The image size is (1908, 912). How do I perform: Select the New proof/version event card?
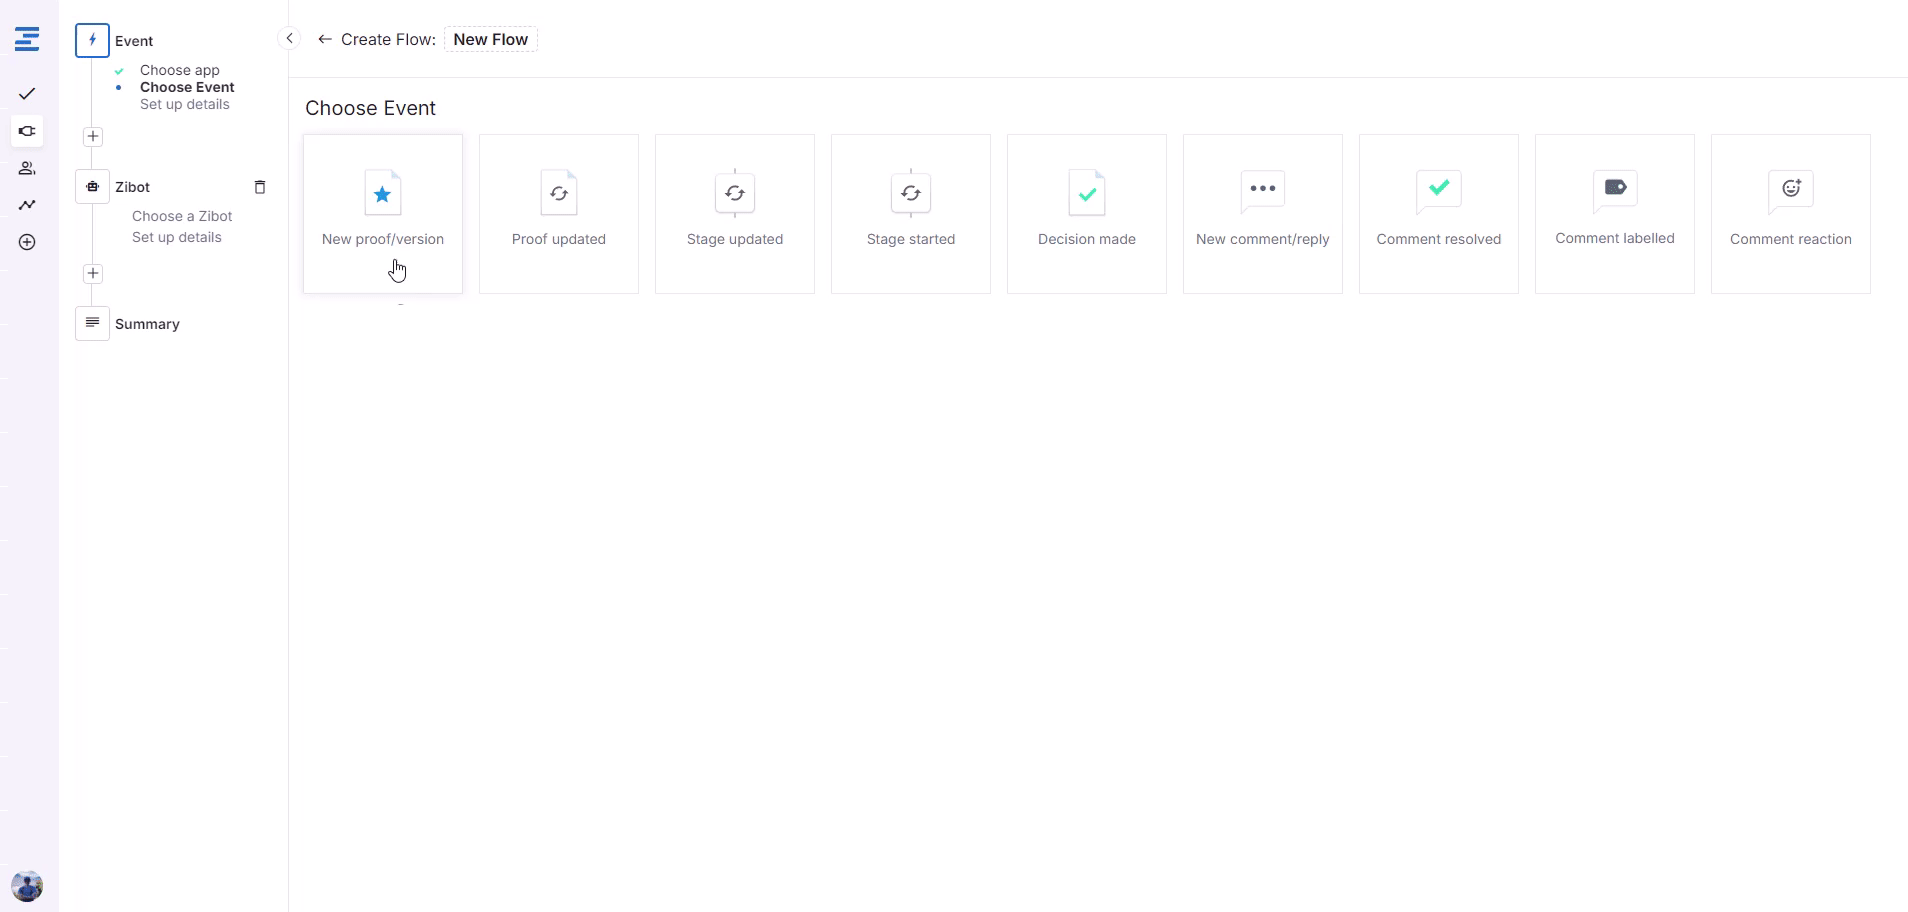coord(383,214)
